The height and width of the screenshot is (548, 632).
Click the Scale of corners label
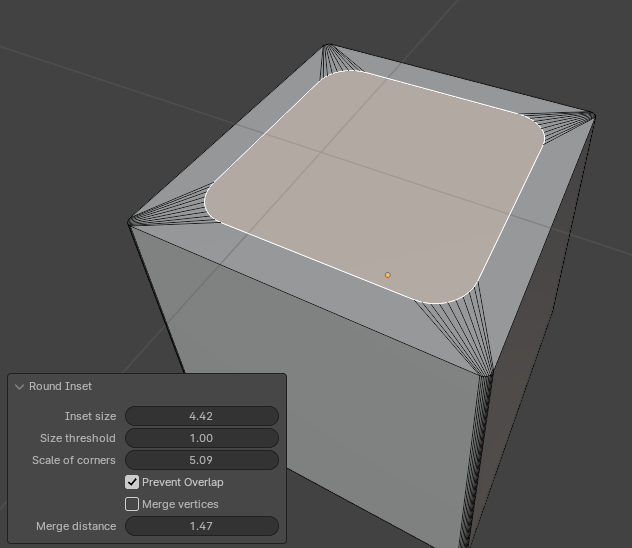pos(74,460)
